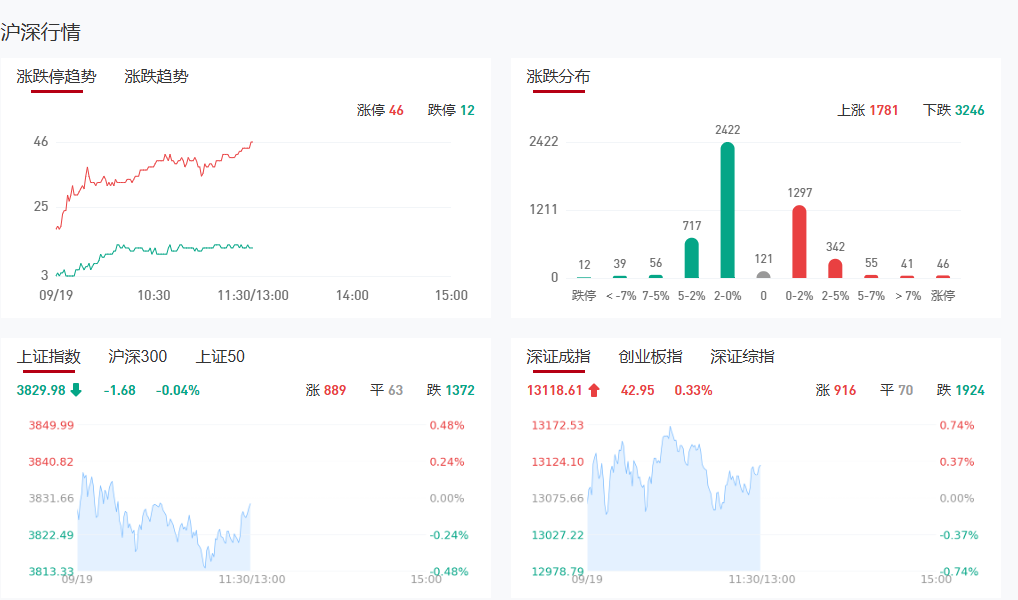Click the 跌停 12 legend label

451,110
